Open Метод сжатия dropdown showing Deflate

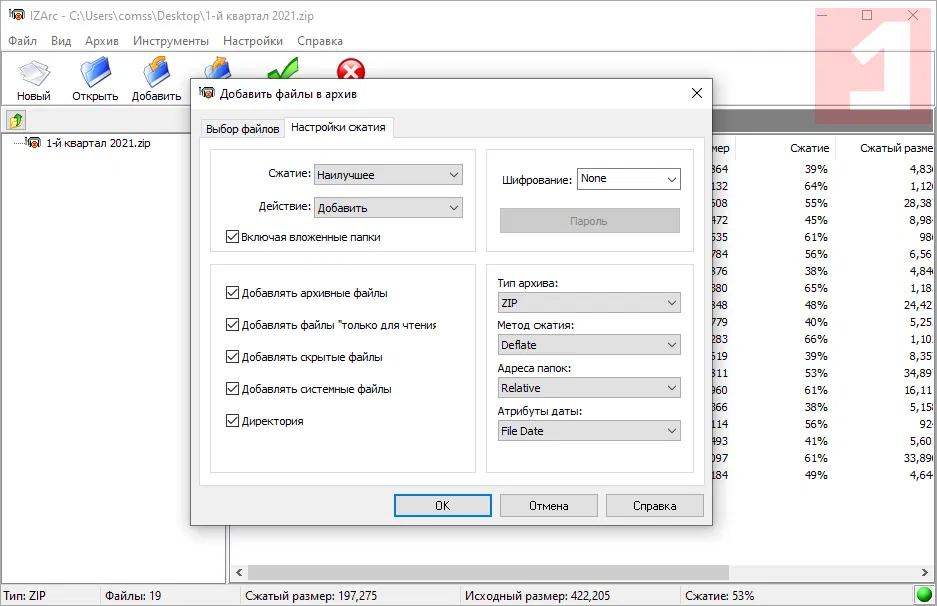(589, 345)
